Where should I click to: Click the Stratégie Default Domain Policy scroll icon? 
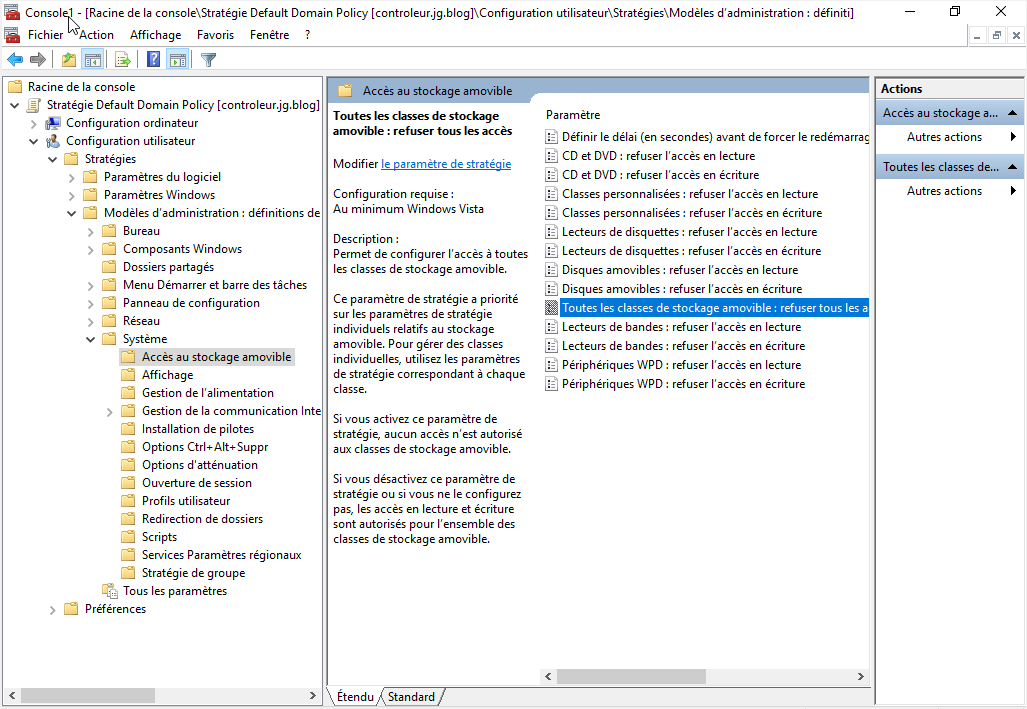pos(34,105)
